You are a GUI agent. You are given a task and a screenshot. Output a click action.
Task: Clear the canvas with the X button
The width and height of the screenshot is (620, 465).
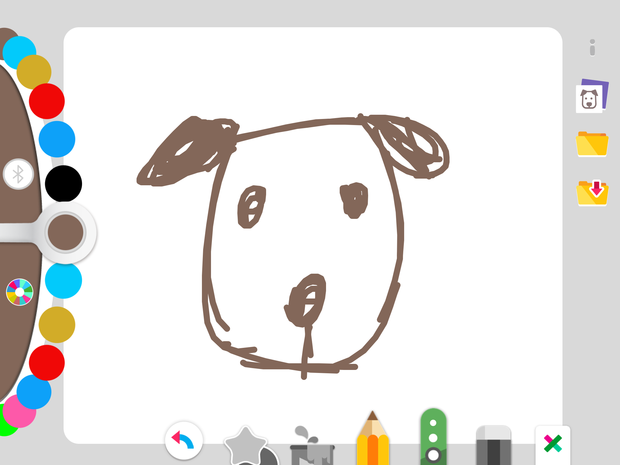point(552,444)
